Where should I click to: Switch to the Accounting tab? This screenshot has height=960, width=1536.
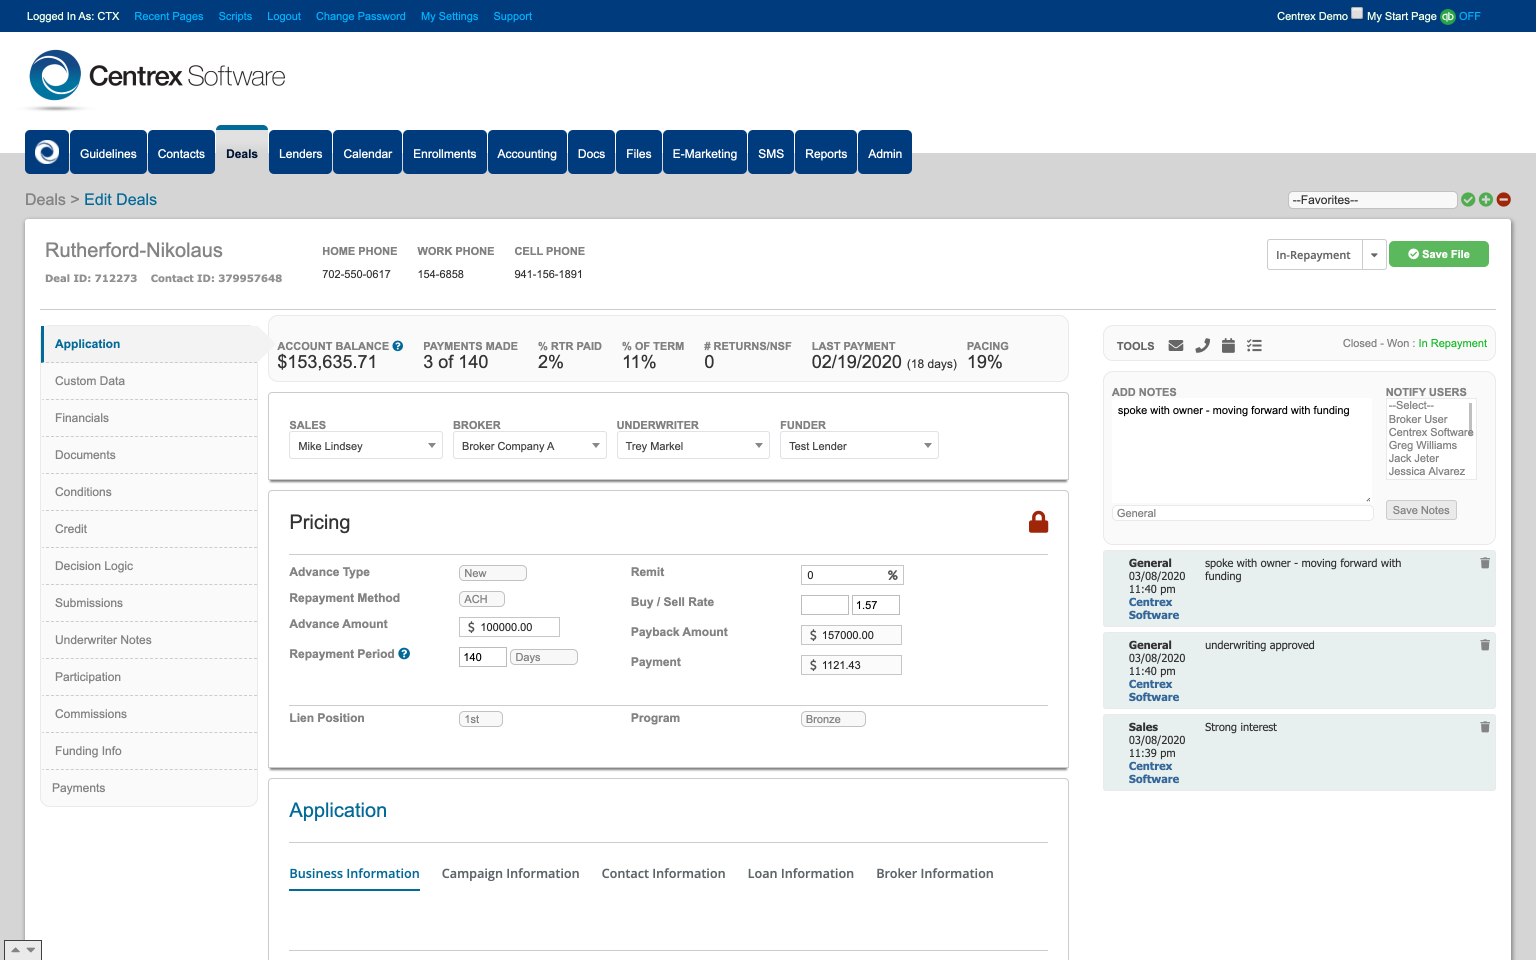[527, 152]
